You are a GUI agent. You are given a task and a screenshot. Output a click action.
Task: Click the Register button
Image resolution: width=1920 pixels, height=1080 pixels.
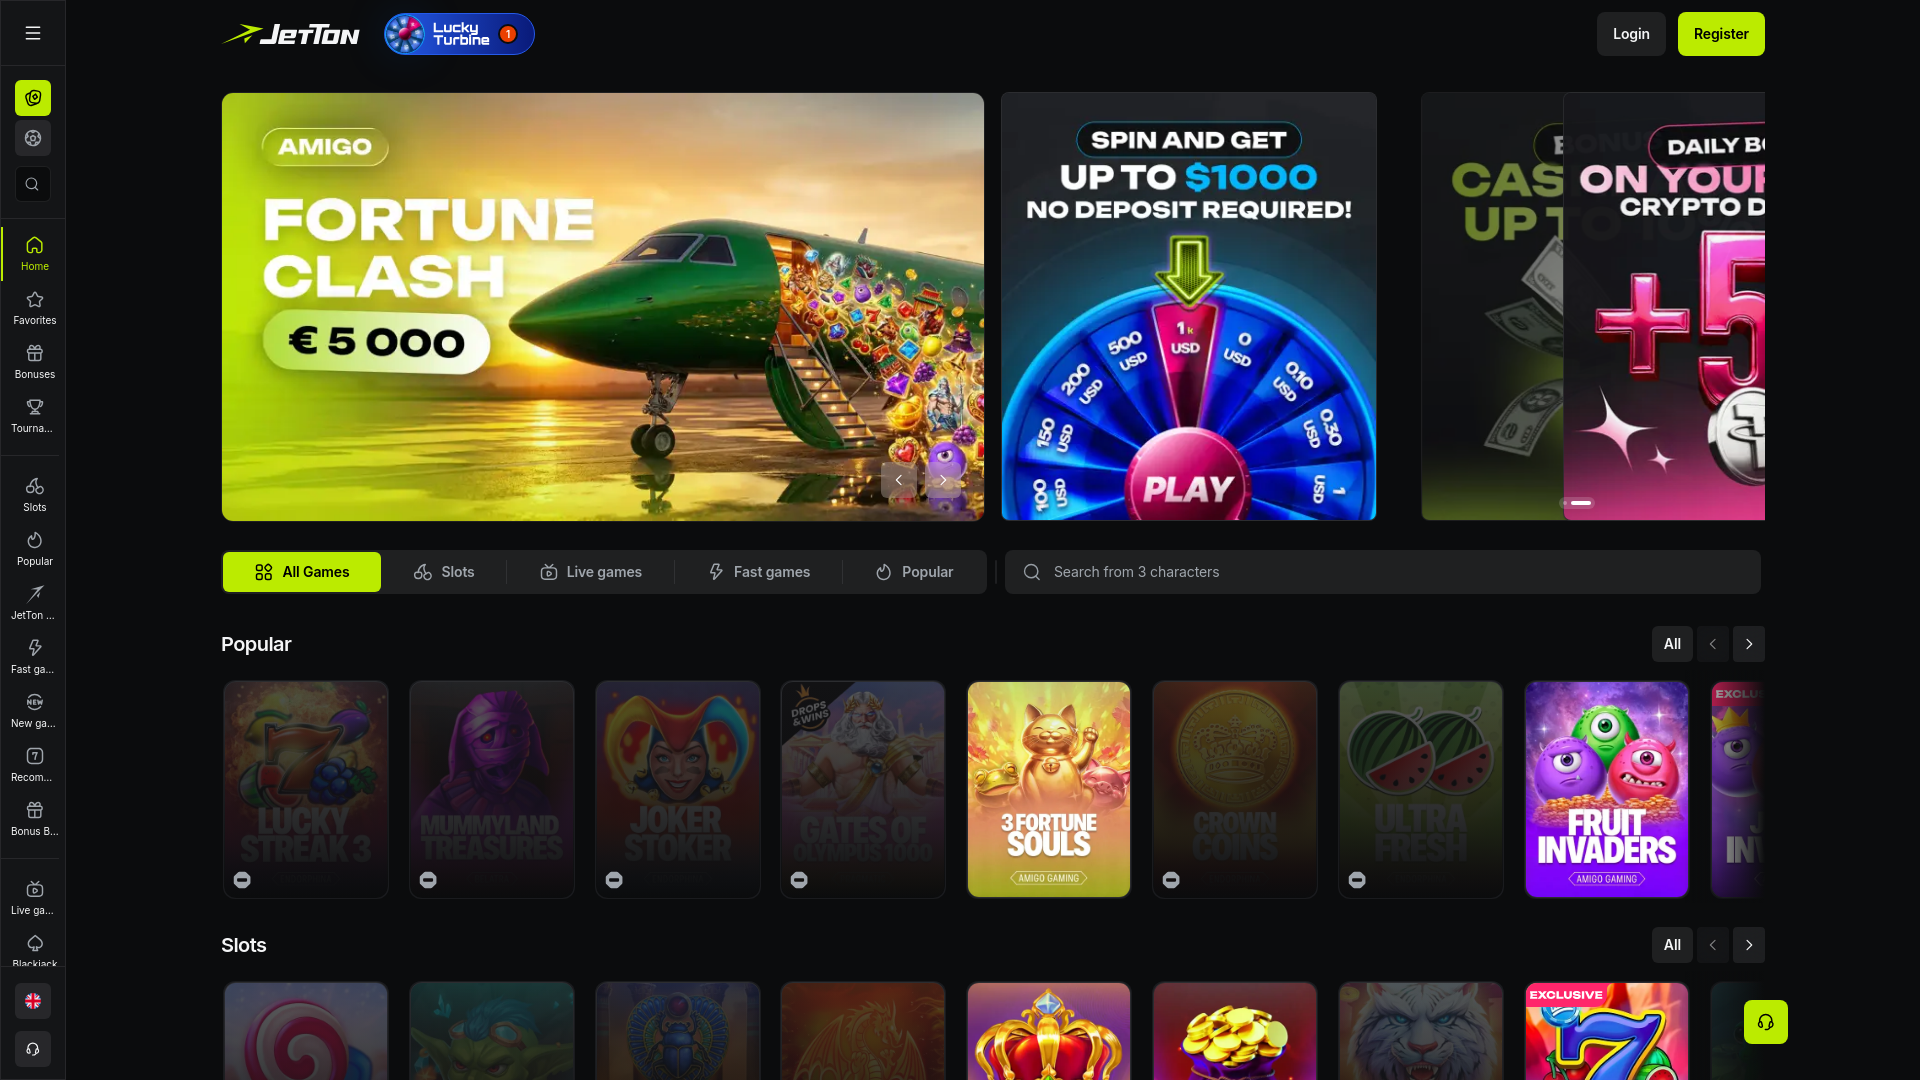(x=1721, y=34)
